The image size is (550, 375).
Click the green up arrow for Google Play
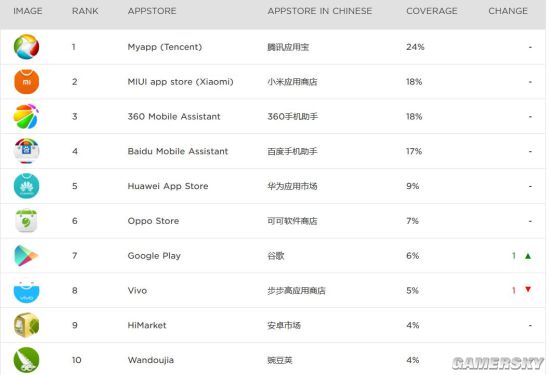click(528, 256)
